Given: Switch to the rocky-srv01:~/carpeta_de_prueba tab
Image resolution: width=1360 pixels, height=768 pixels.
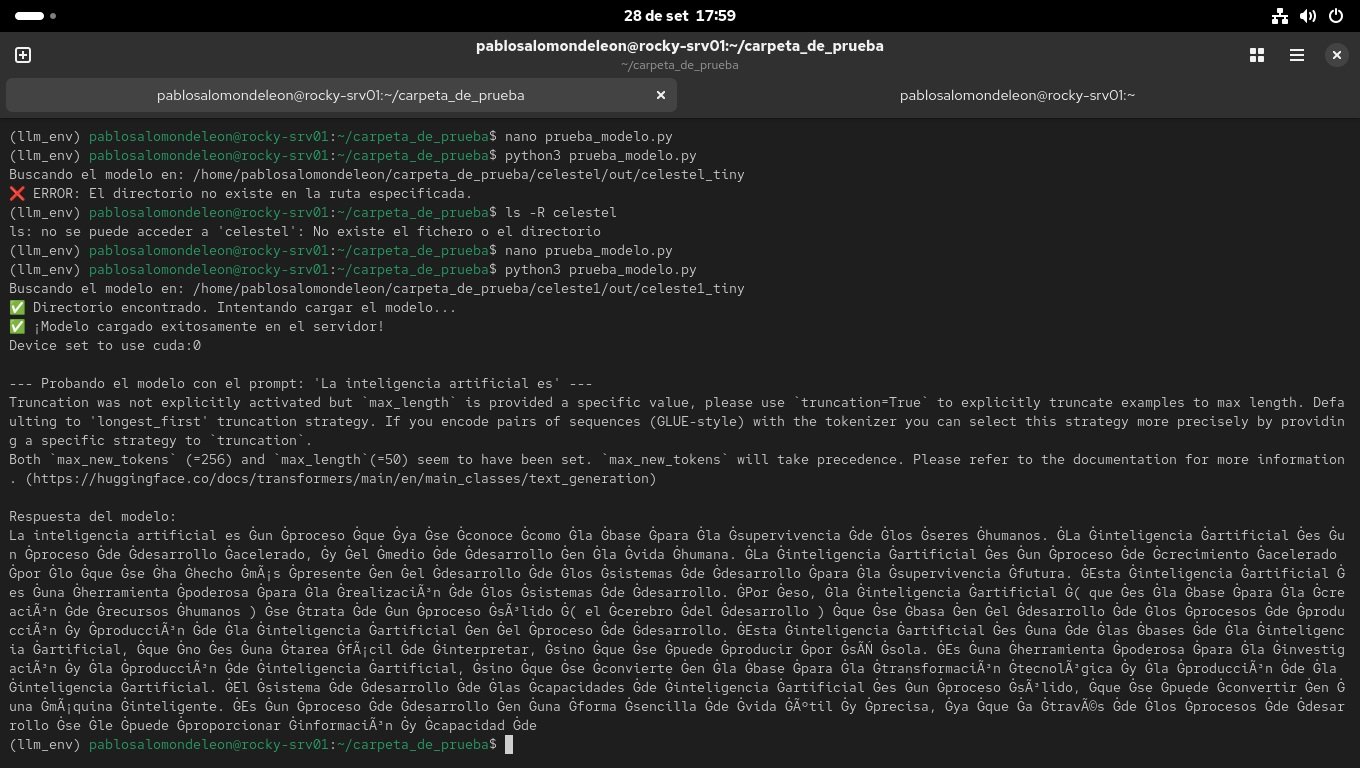Looking at the screenshot, I should (x=340, y=95).
